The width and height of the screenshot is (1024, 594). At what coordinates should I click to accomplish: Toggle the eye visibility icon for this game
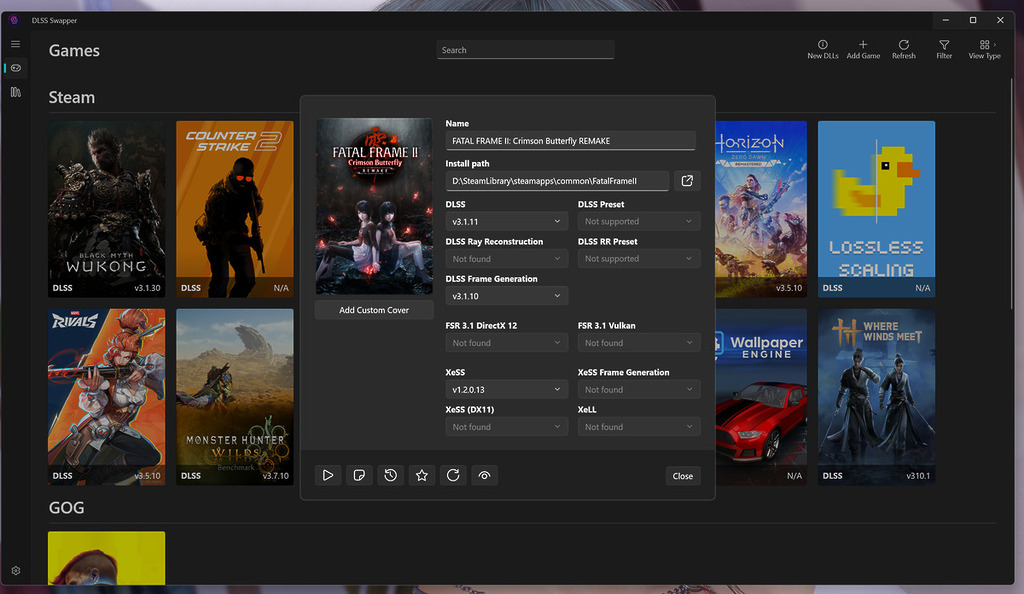(484, 476)
